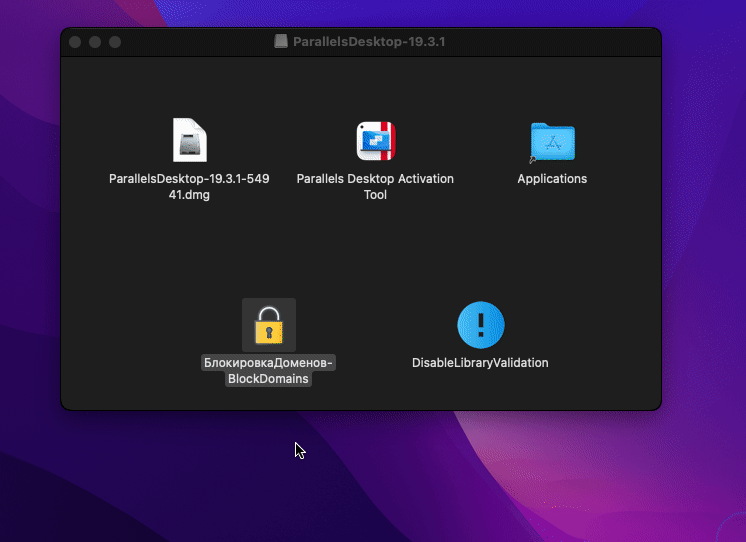Open the Parallels Desktop Activation Tool icon

[x=375, y=141]
